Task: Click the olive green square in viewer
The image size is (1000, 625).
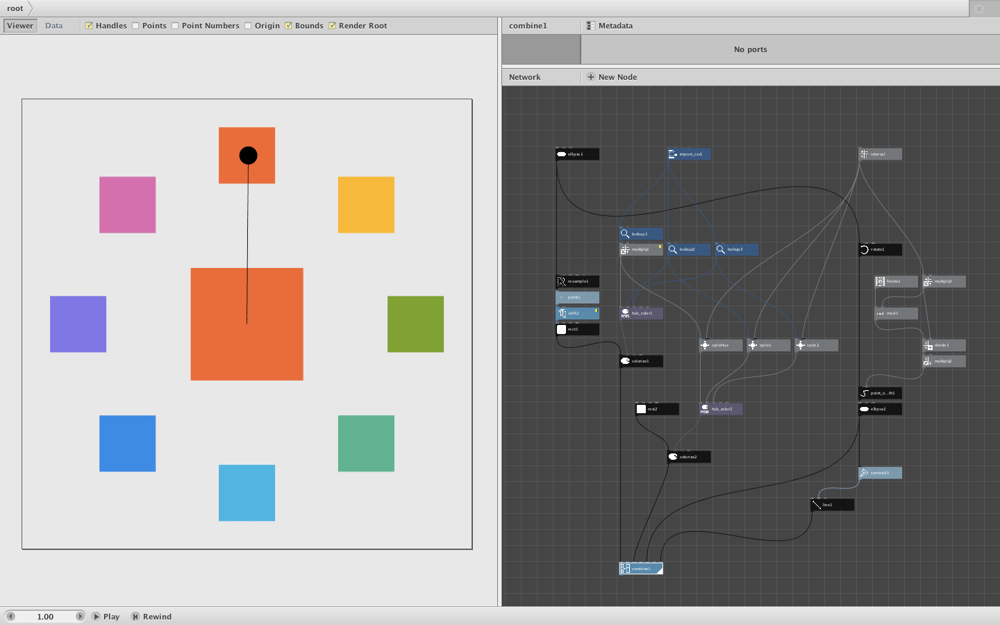Action: tap(416, 324)
